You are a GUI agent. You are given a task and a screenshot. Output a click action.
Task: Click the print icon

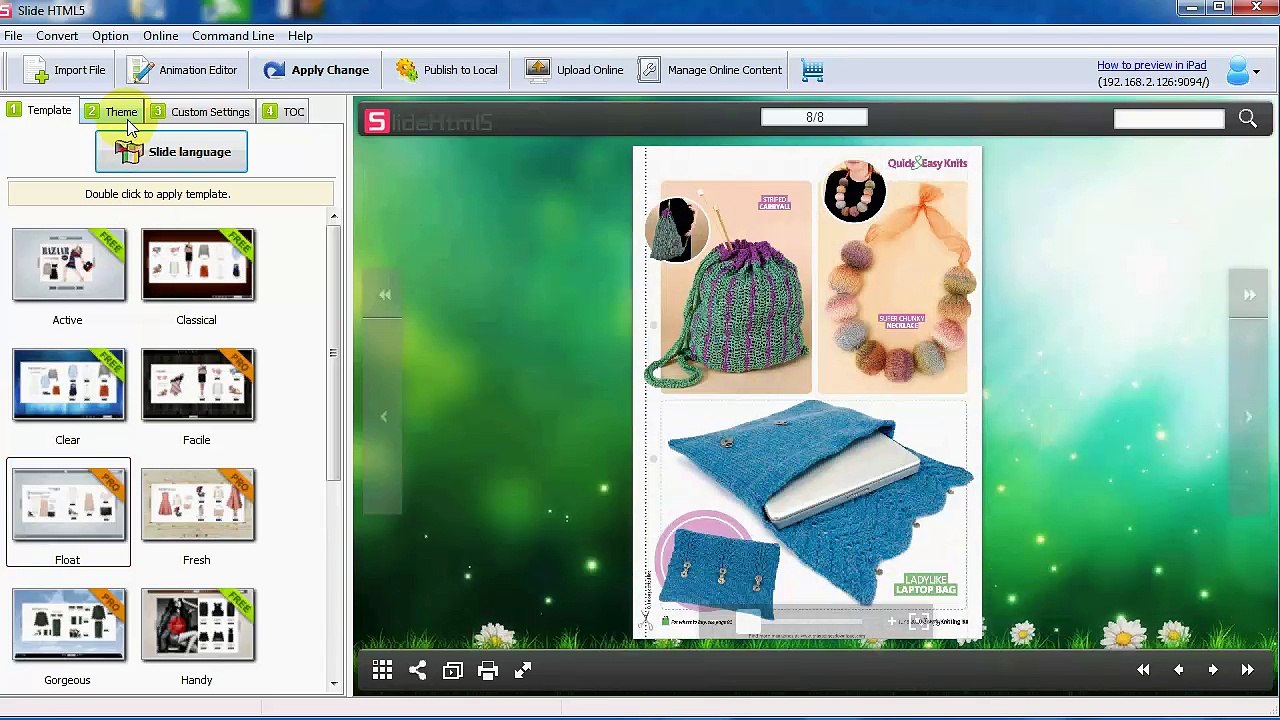[x=487, y=671]
